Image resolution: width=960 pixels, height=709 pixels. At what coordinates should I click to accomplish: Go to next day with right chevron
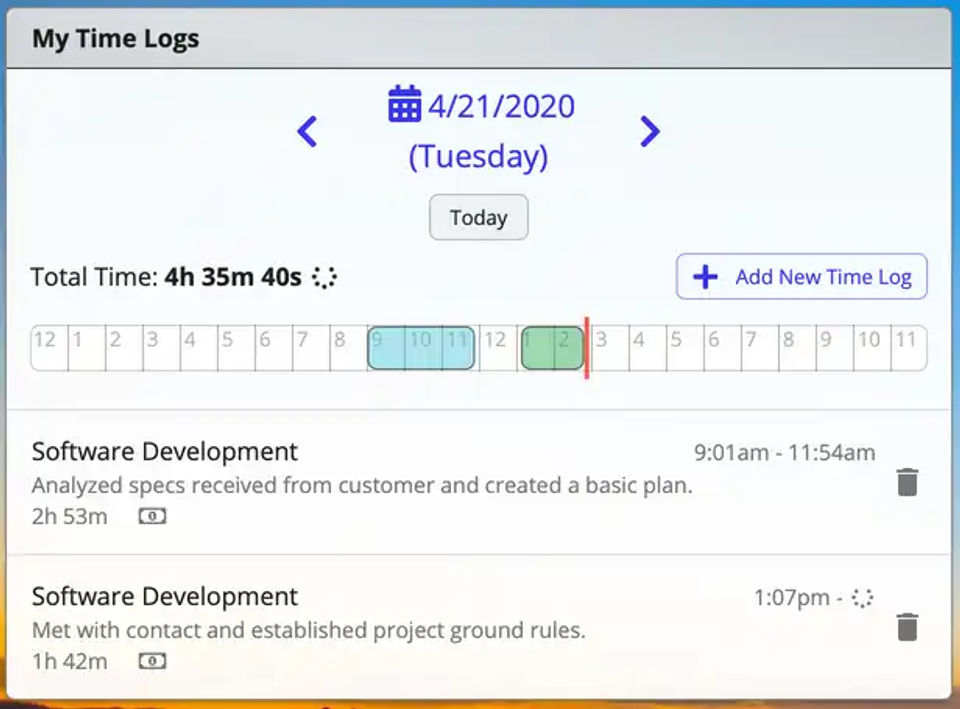(650, 131)
